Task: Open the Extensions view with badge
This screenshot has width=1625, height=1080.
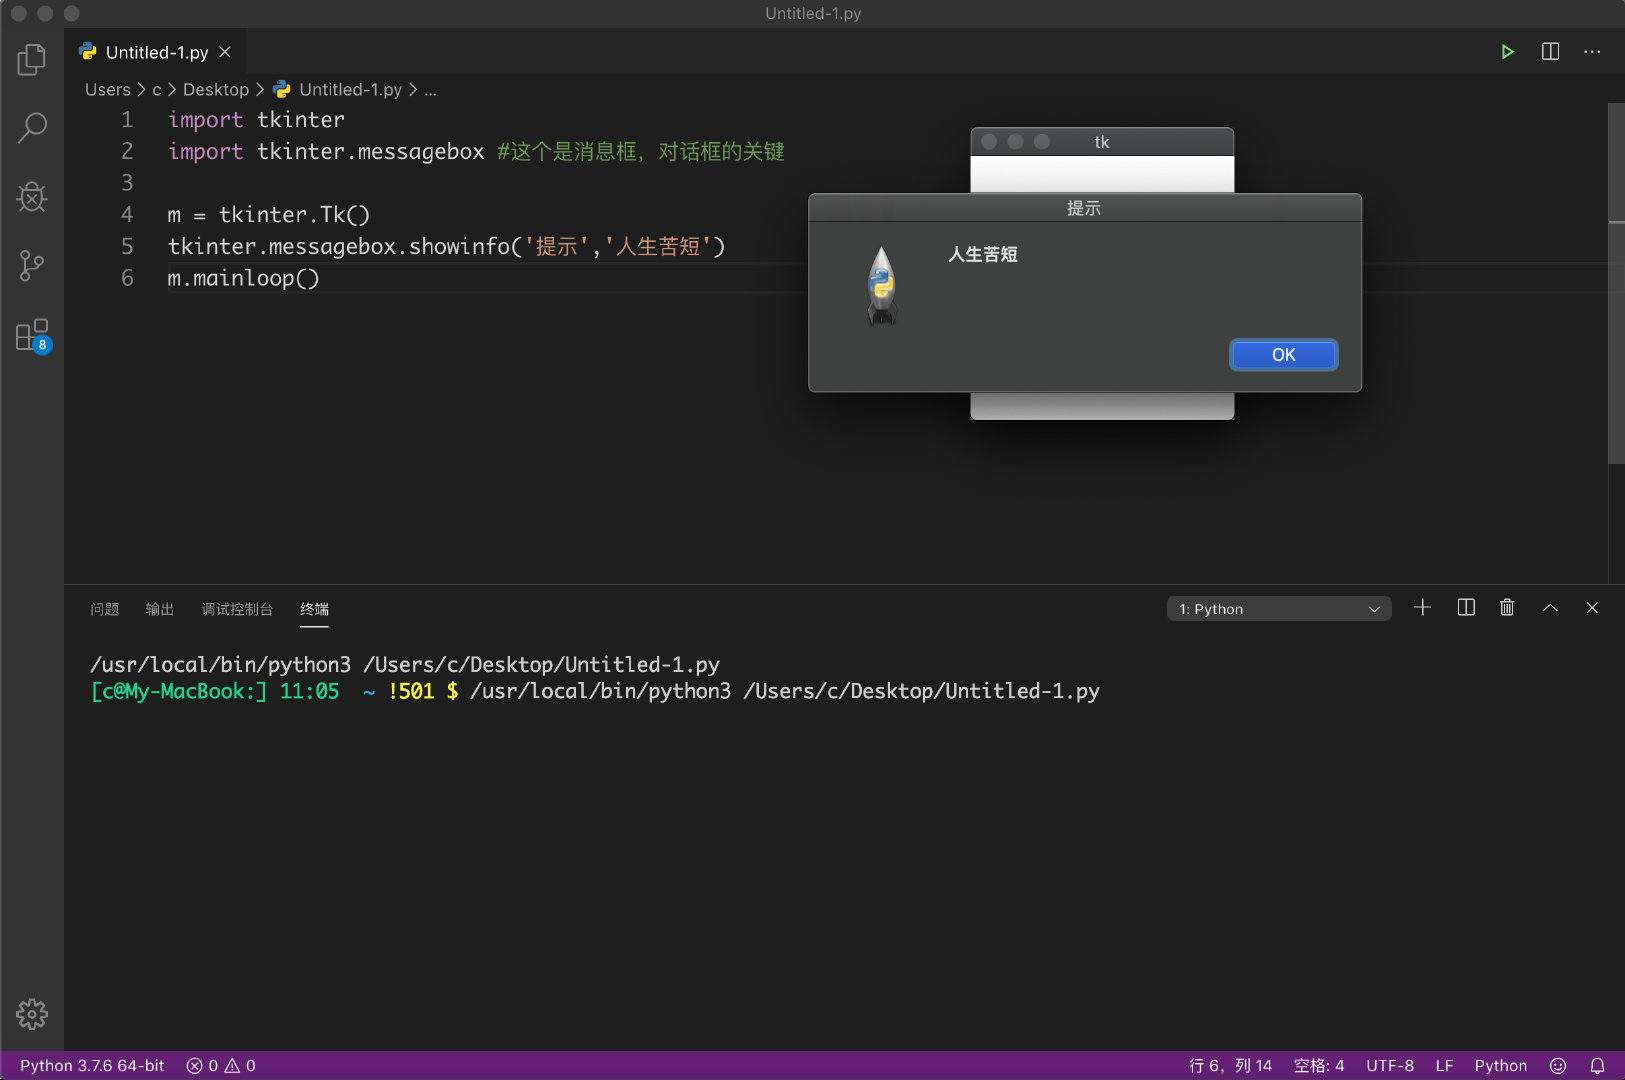Action: [x=32, y=336]
